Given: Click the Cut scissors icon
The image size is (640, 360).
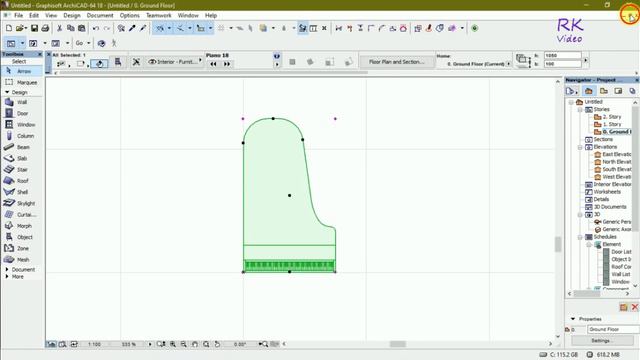Looking at the screenshot, I should 60,28.
